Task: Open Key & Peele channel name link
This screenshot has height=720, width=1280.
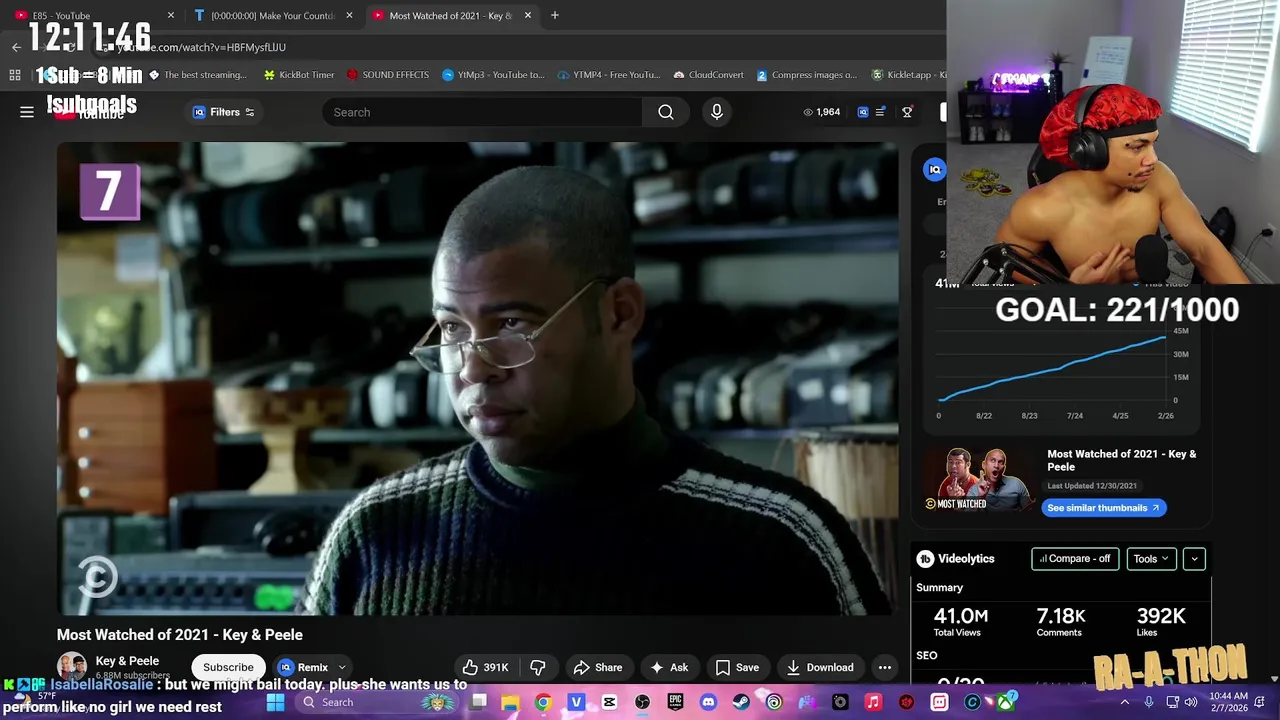Action: (127, 661)
